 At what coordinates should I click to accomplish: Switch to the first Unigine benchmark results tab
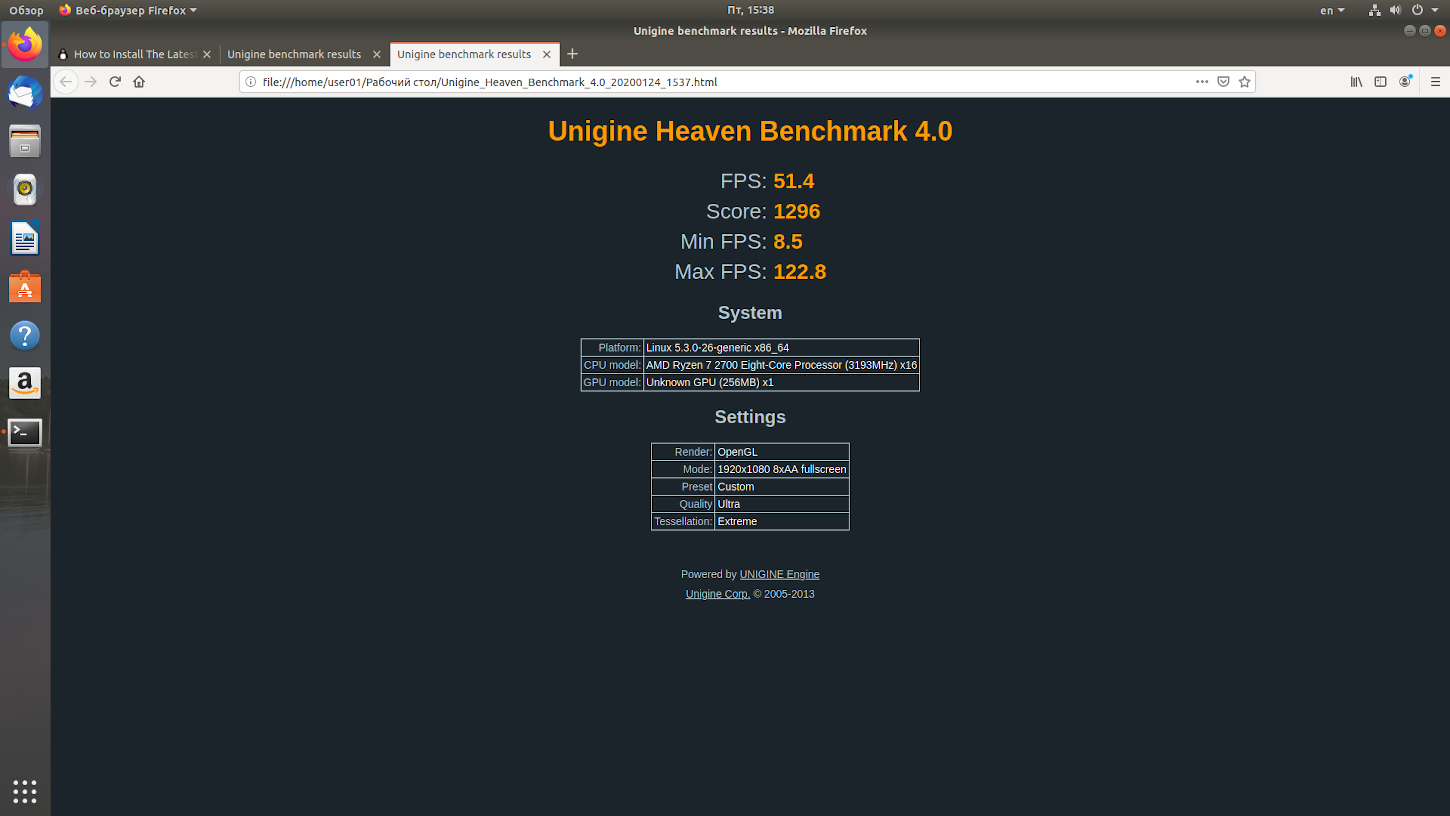coord(294,54)
